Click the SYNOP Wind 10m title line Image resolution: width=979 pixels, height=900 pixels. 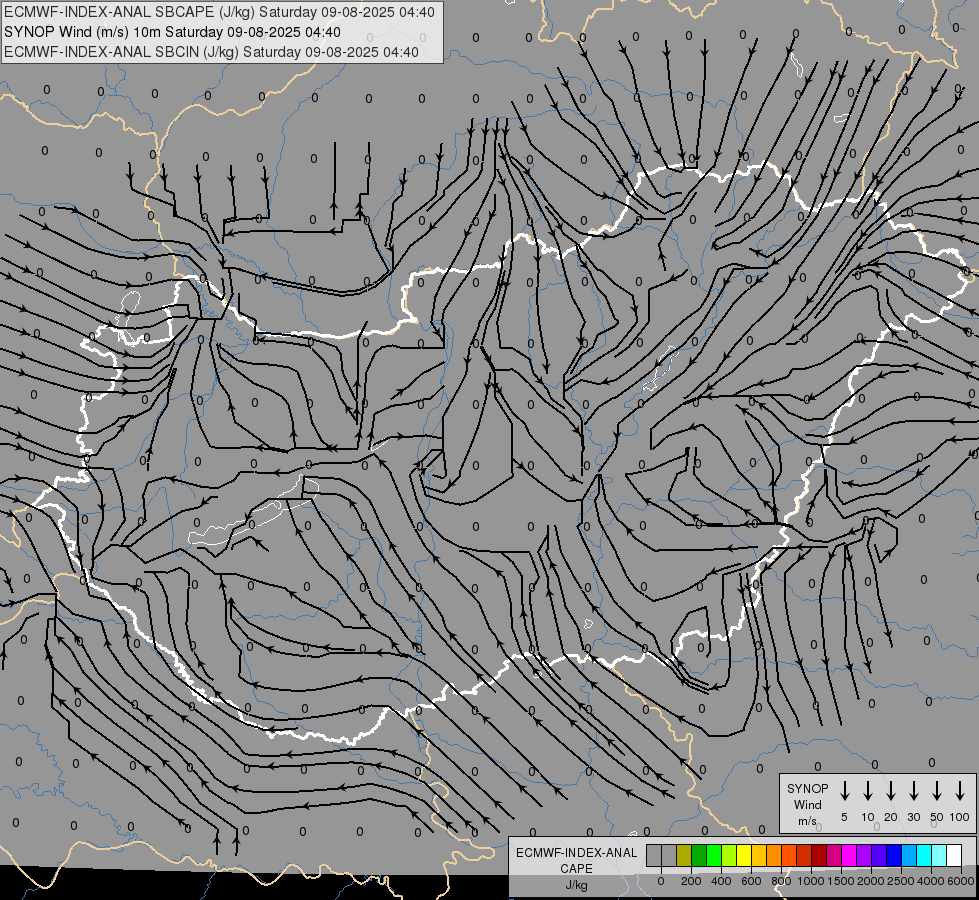coord(172,32)
